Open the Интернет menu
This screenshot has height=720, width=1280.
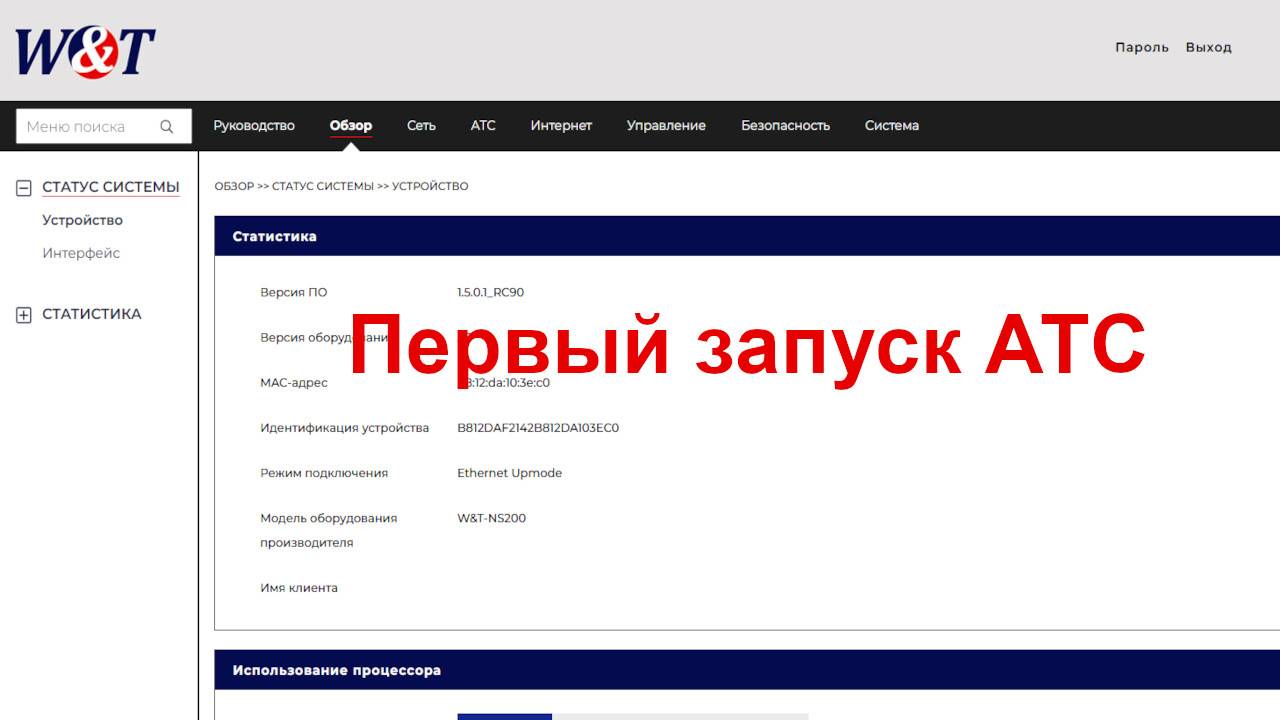(561, 126)
